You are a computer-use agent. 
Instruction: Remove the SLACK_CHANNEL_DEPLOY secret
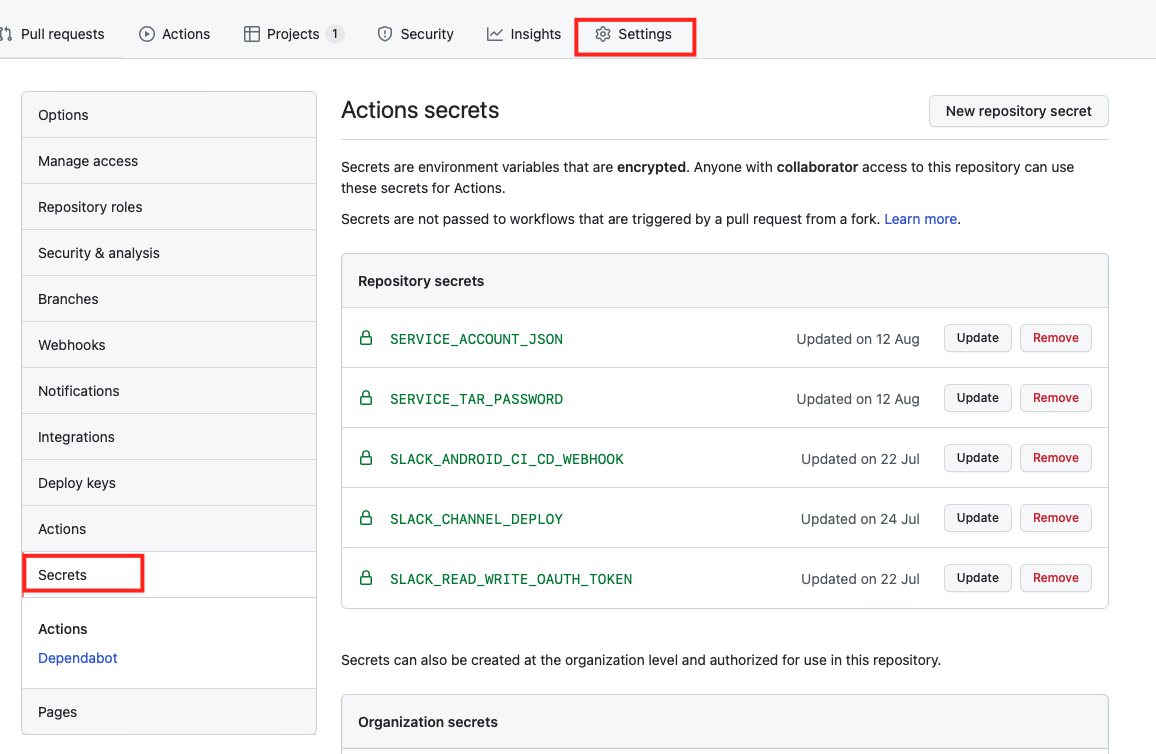coord(1056,517)
